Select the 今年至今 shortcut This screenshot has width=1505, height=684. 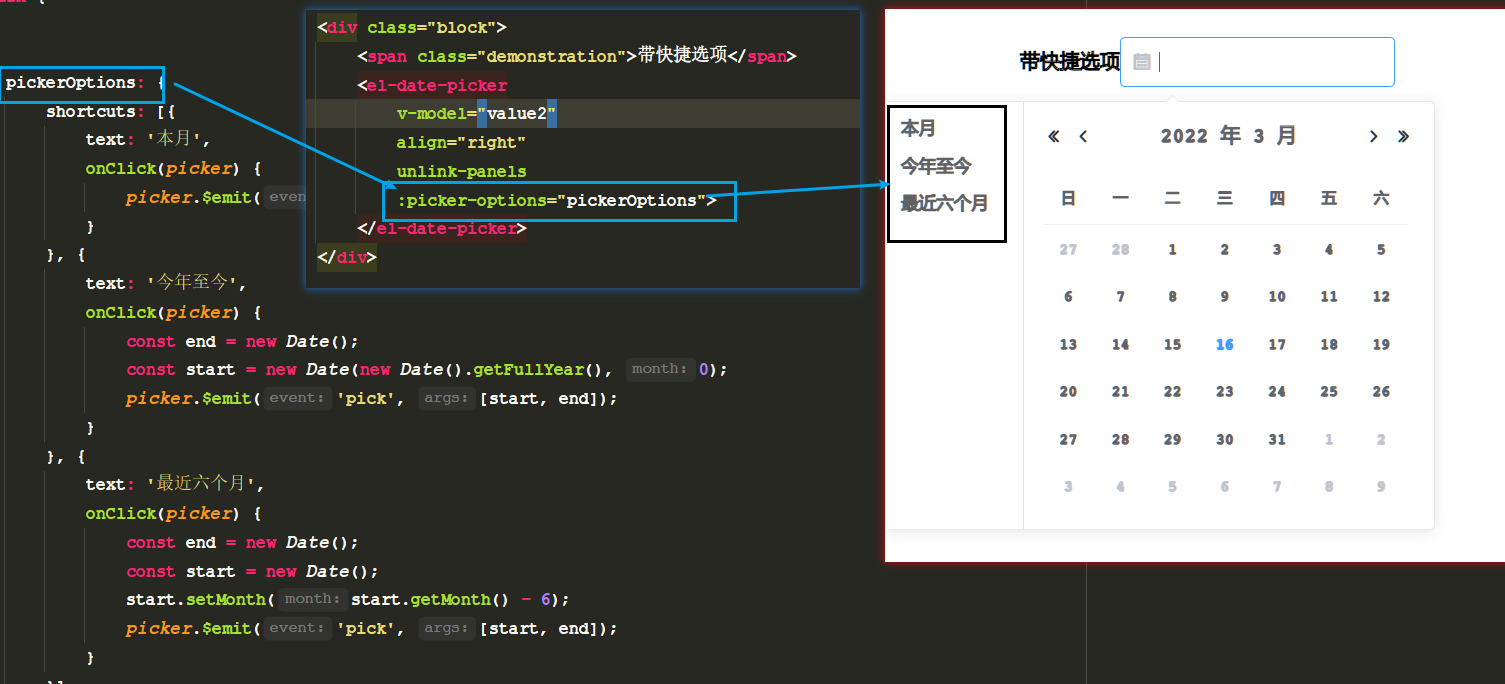pyautogui.click(x=935, y=166)
